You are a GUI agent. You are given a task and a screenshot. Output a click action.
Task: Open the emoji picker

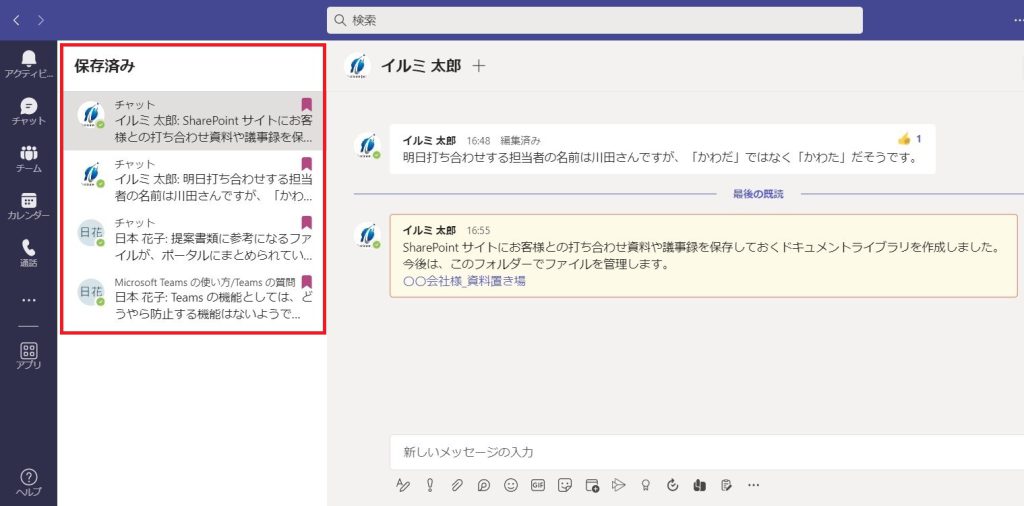click(x=511, y=485)
